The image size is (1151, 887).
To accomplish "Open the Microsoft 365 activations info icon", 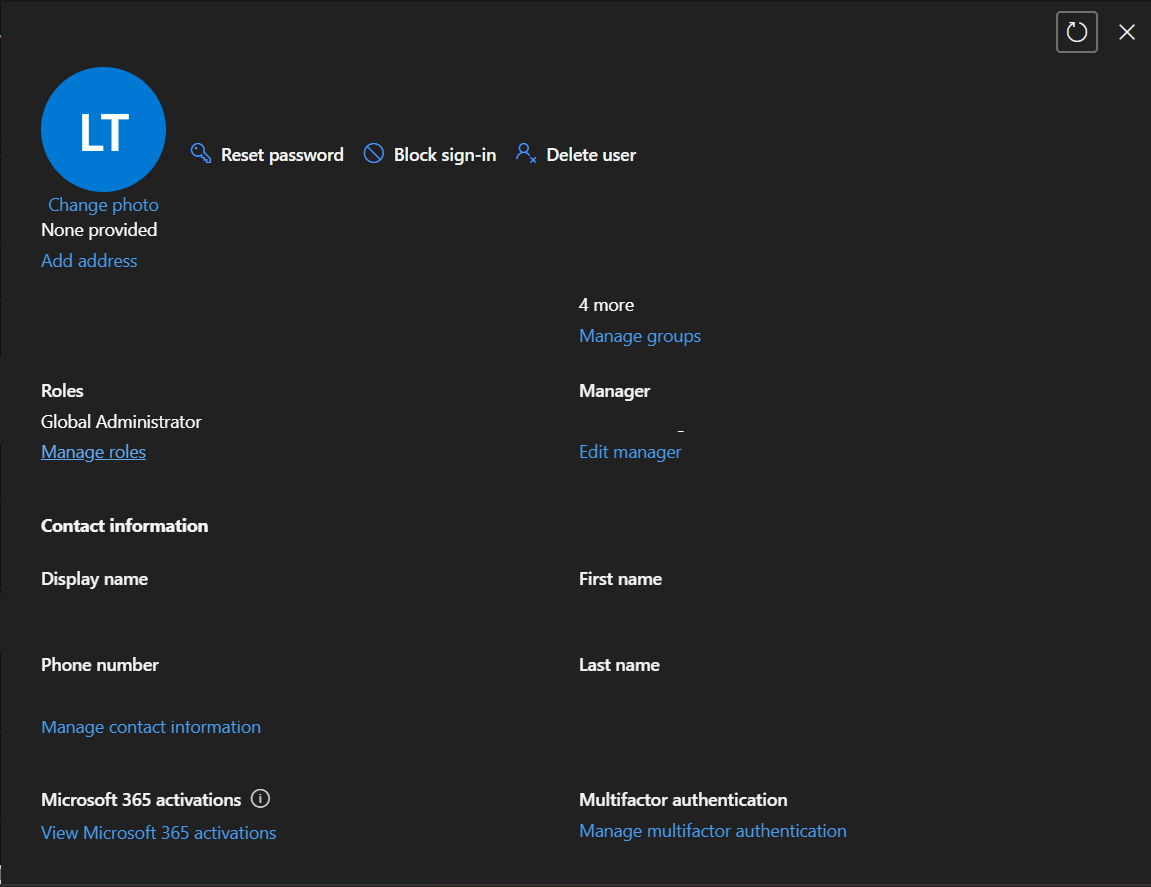I will click(261, 798).
